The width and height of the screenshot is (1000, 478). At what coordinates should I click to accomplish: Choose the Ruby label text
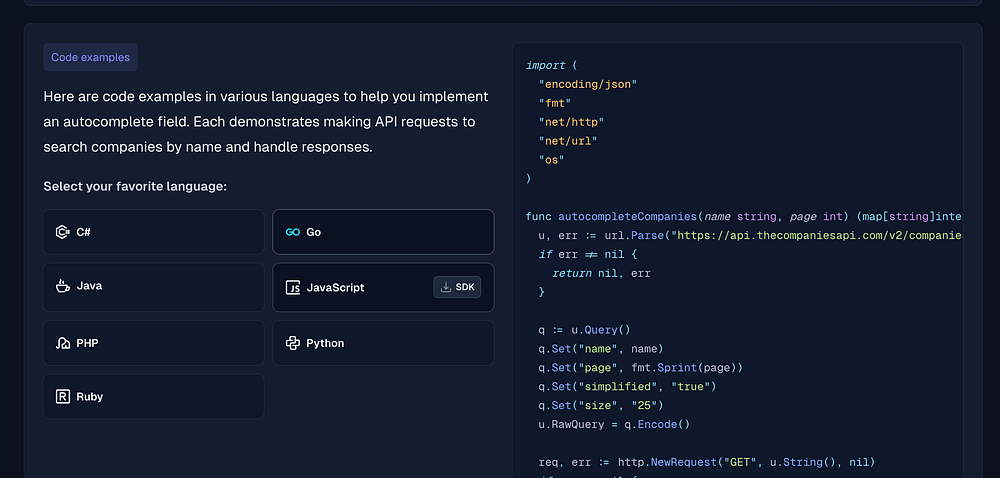[90, 397]
